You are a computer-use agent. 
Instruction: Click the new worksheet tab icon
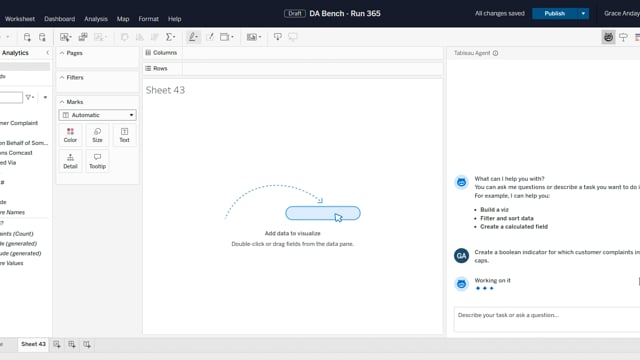pyautogui.click(x=57, y=344)
